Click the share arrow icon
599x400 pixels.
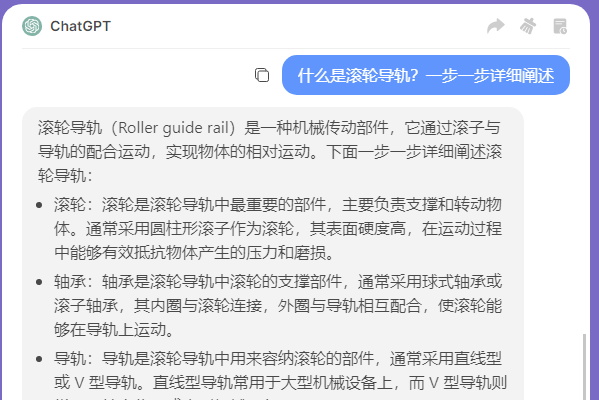pos(495,26)
